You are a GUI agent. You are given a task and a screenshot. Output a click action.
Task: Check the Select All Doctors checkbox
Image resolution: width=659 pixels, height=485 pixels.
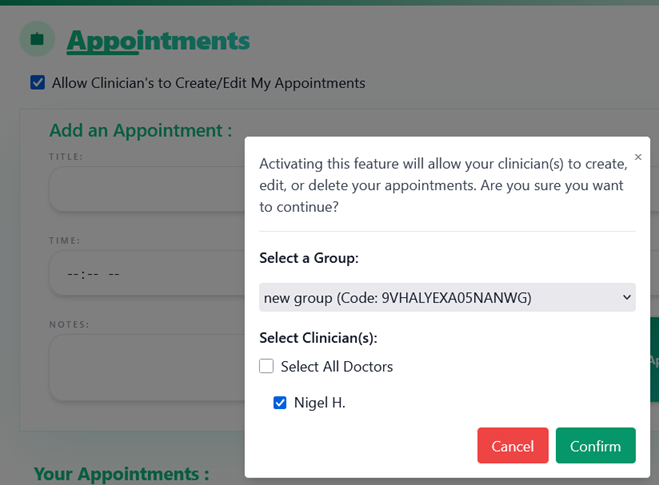[266, 366]
